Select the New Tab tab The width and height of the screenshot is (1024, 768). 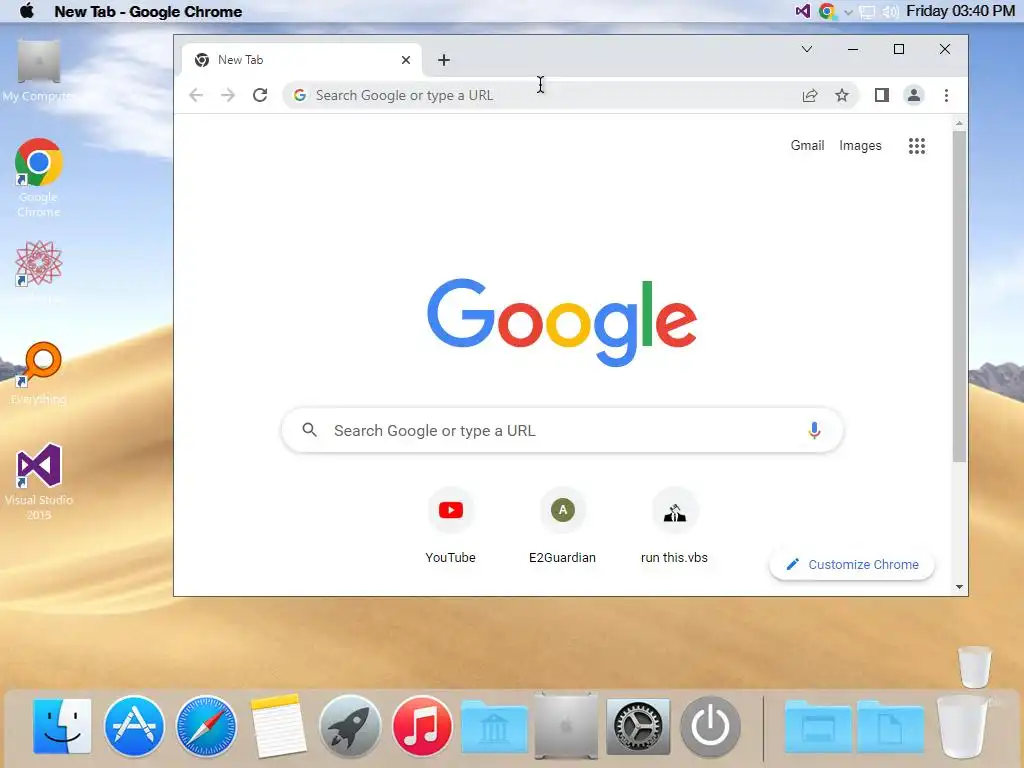coord(302,60)
